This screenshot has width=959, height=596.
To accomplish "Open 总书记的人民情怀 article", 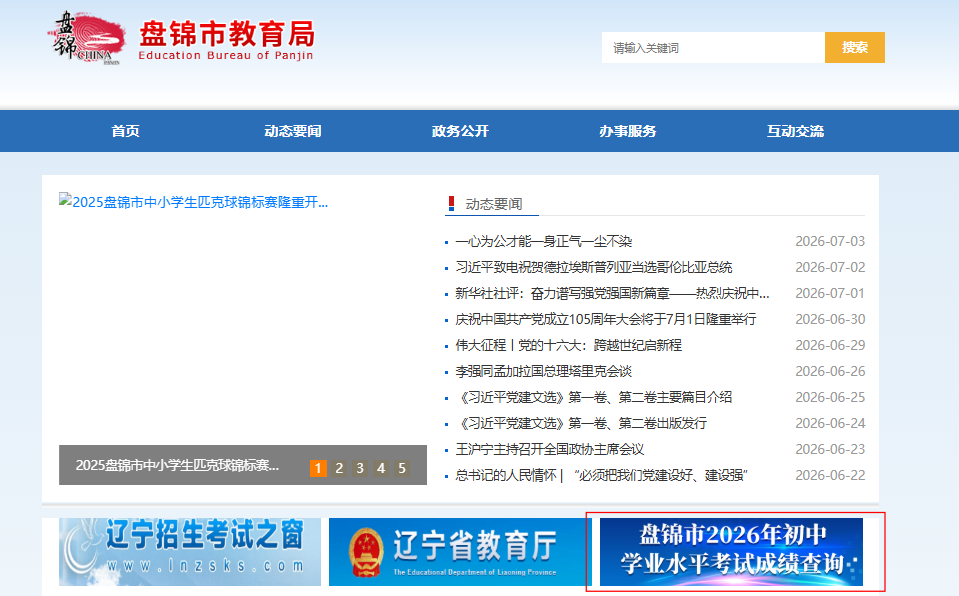I will pyautogui.click(x=602, y=475).
